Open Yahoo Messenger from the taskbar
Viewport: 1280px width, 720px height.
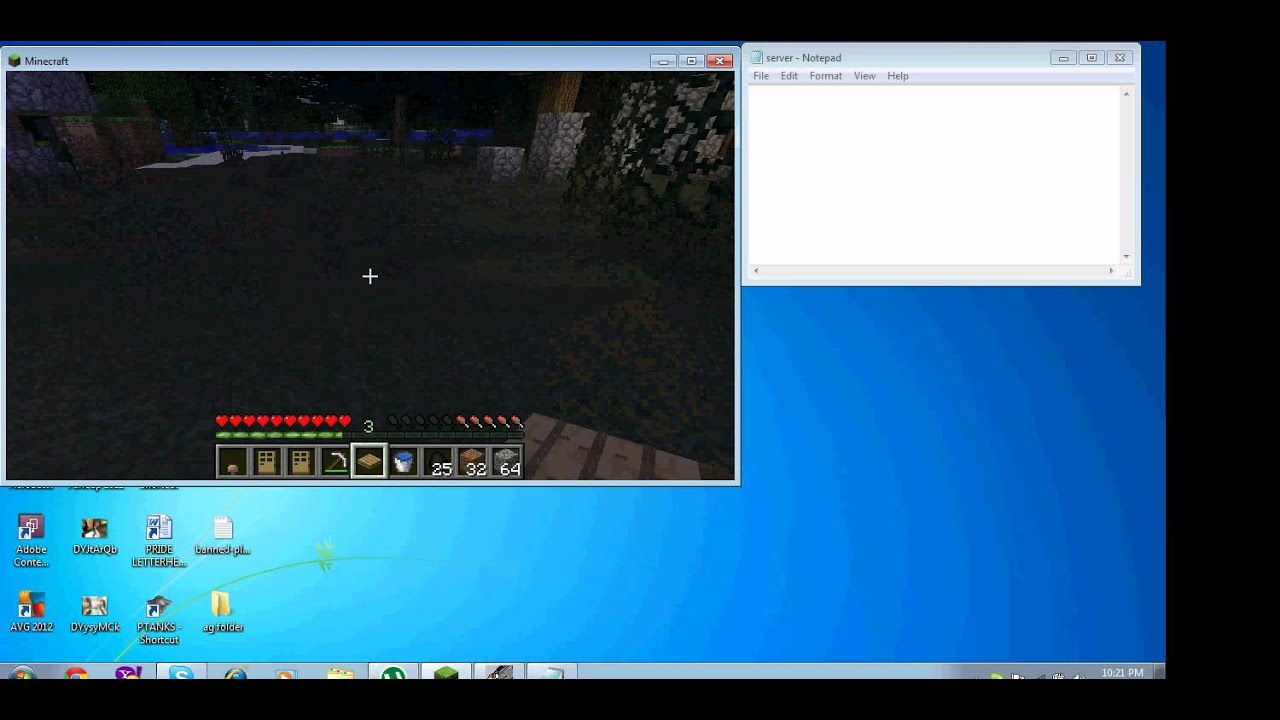[x=129, y=673]
